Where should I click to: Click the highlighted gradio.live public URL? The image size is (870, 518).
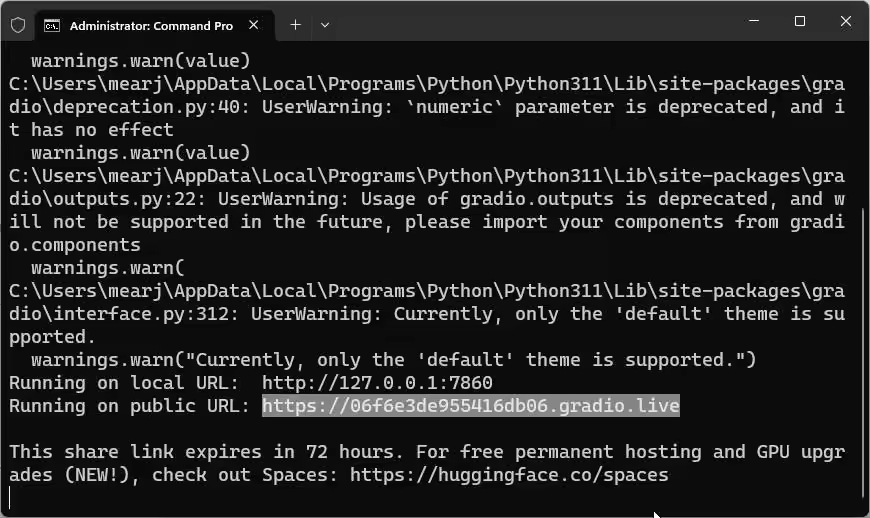click(x=471, y=405)
